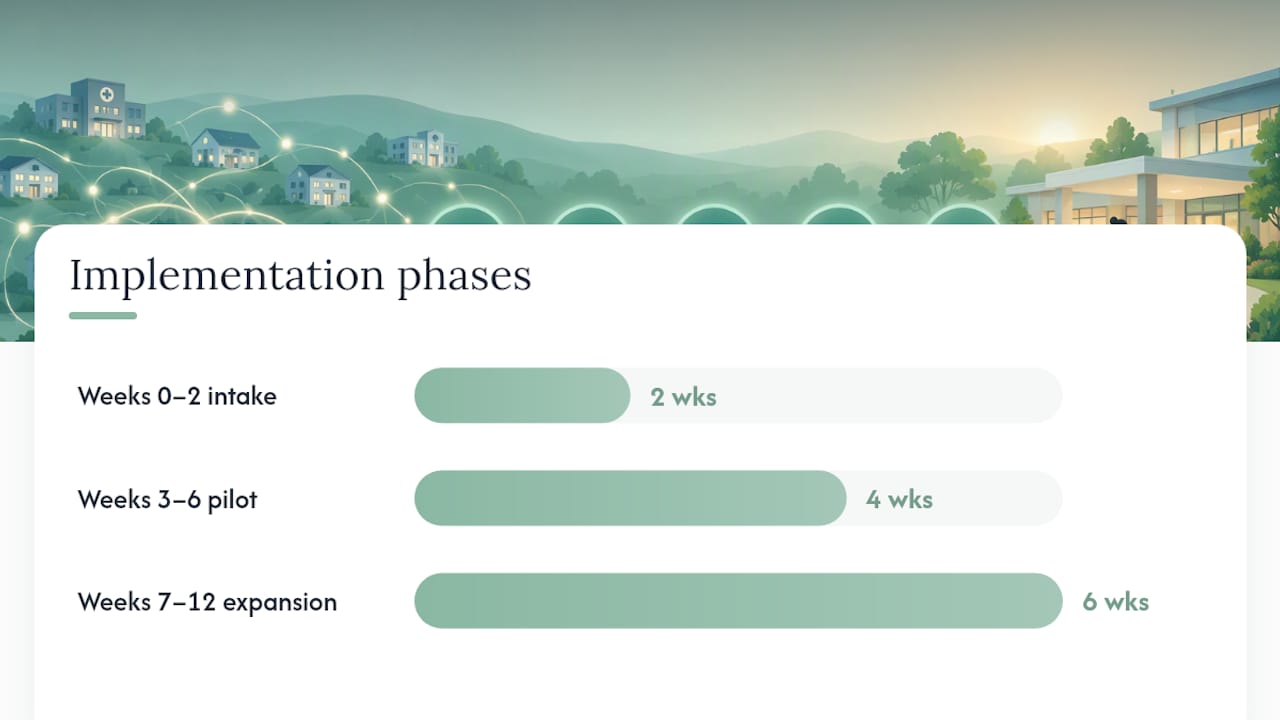
Task: Click the 6 wks value text
Action: coord(1116,602)
